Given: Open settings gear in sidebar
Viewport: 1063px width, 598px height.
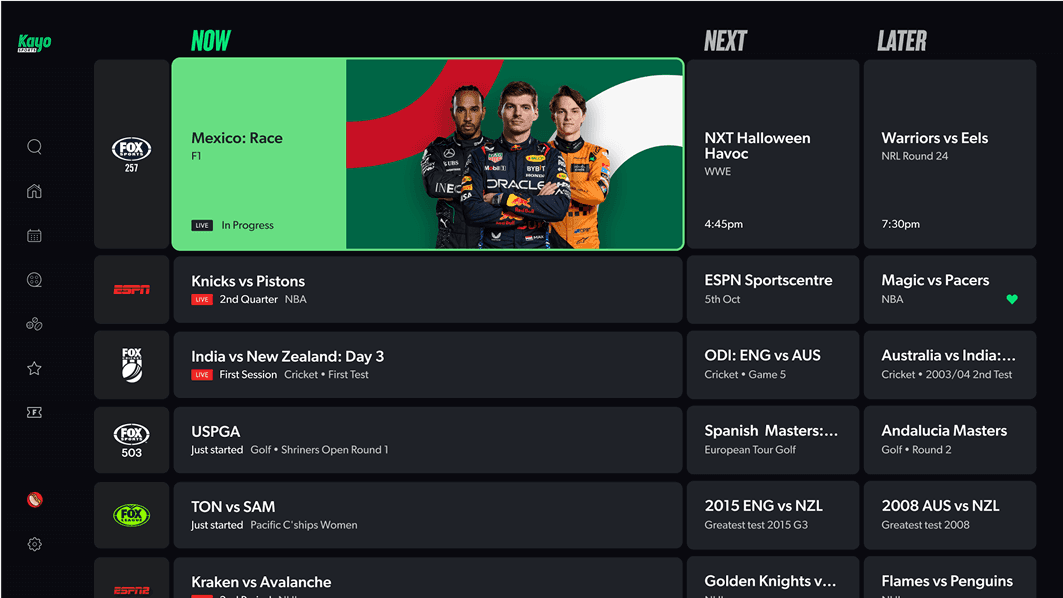Looking at the screenshot, I should click(x=35, y=544).
